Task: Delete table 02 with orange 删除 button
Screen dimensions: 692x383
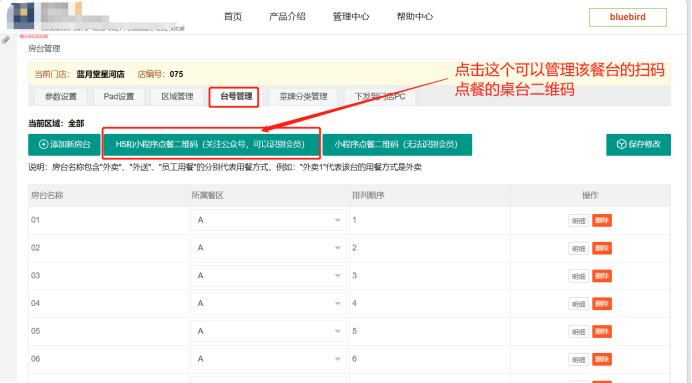Action: click(x=602, y=248)
